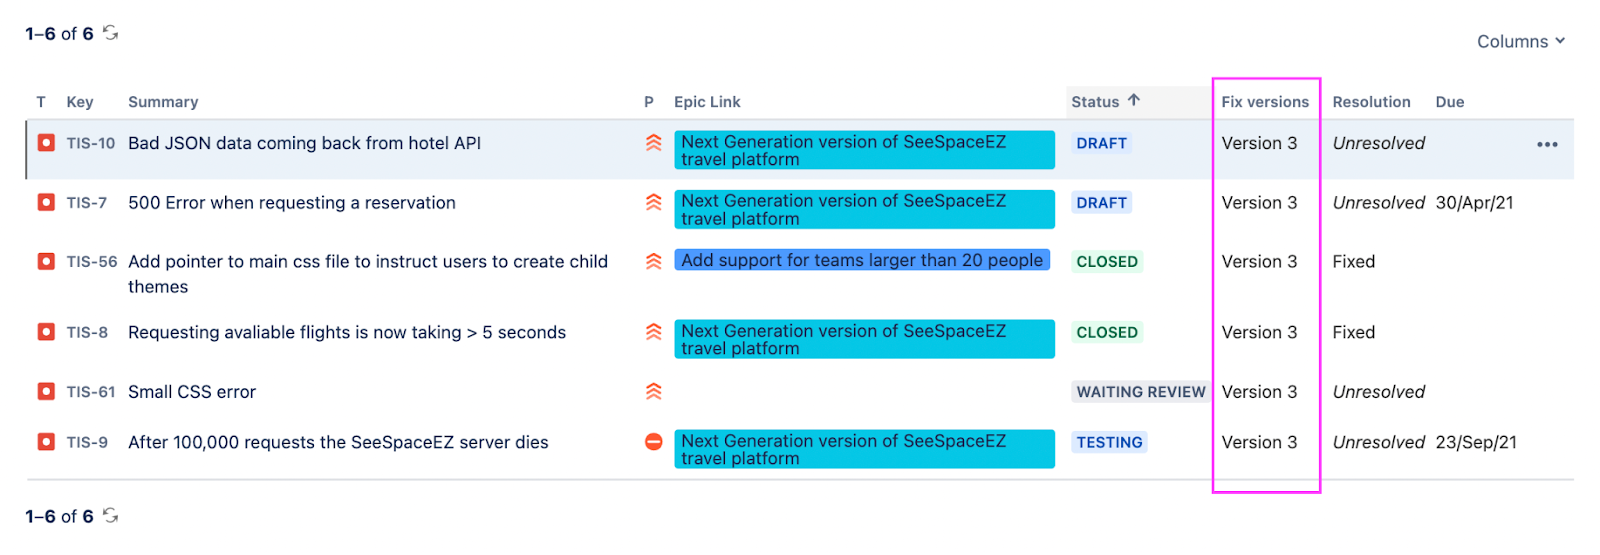Viewport: 1600px width, 555px height.
Task: Click the Summary column header
Action: pos(163,102)
